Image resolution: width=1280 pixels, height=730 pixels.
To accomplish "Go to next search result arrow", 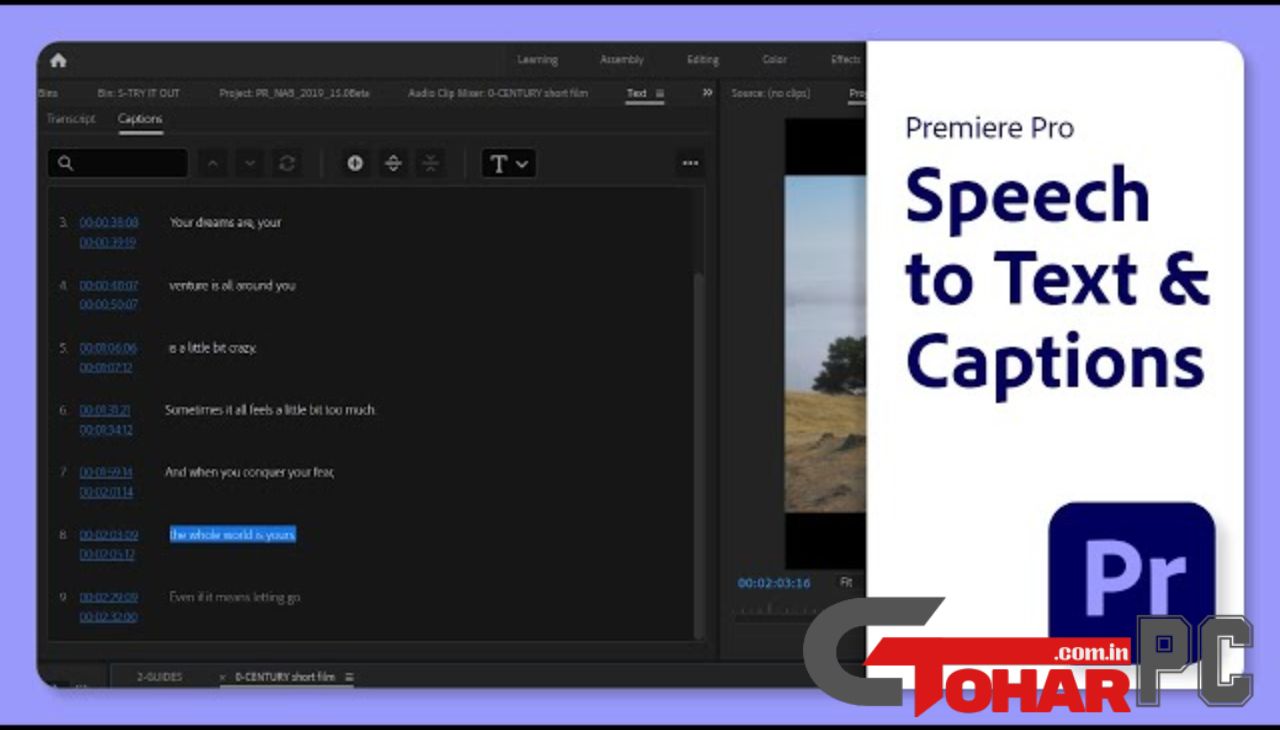I will (x=250, y=163).
